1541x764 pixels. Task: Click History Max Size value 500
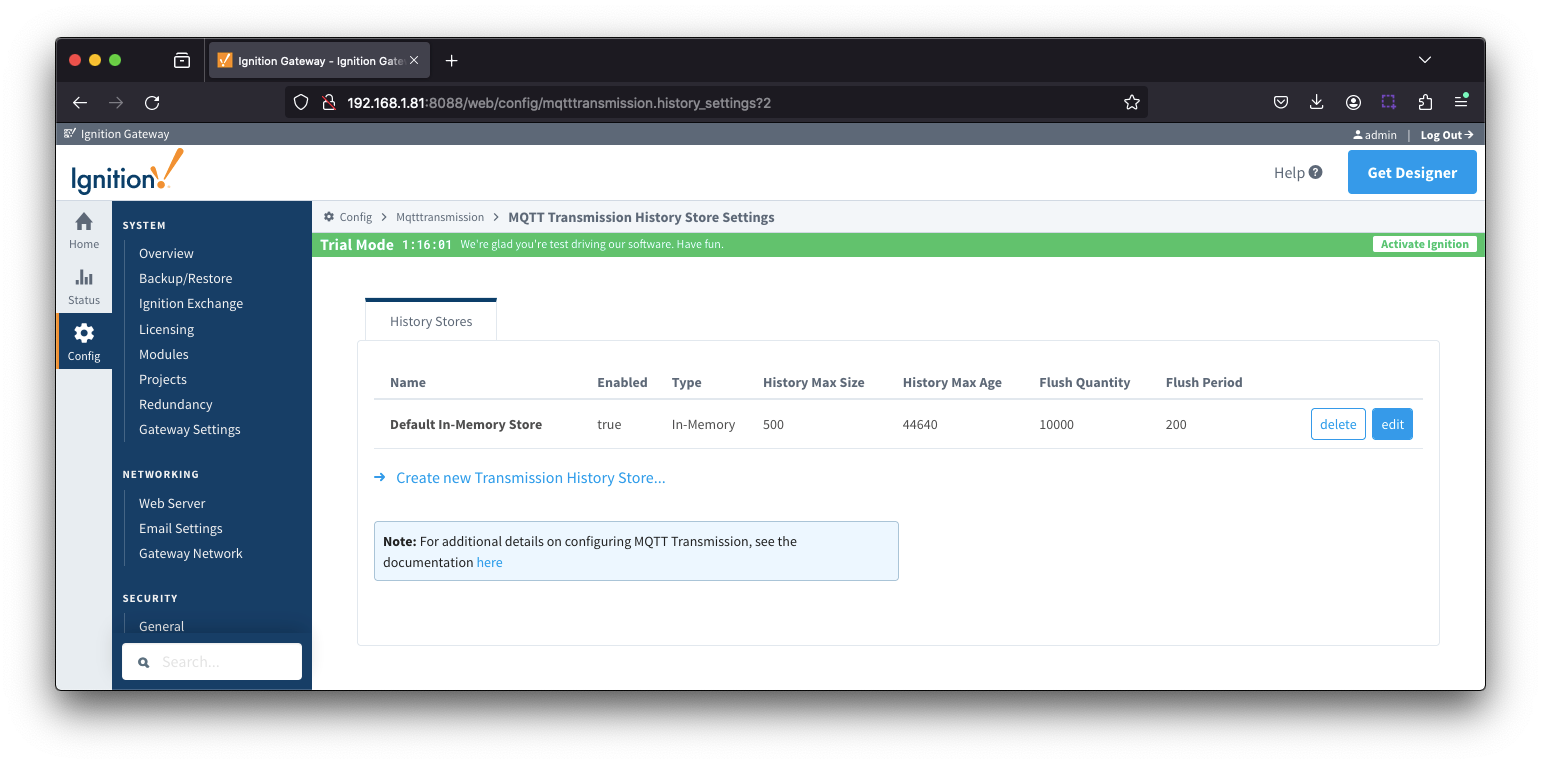pyautogui.click(x=773, y=425)
